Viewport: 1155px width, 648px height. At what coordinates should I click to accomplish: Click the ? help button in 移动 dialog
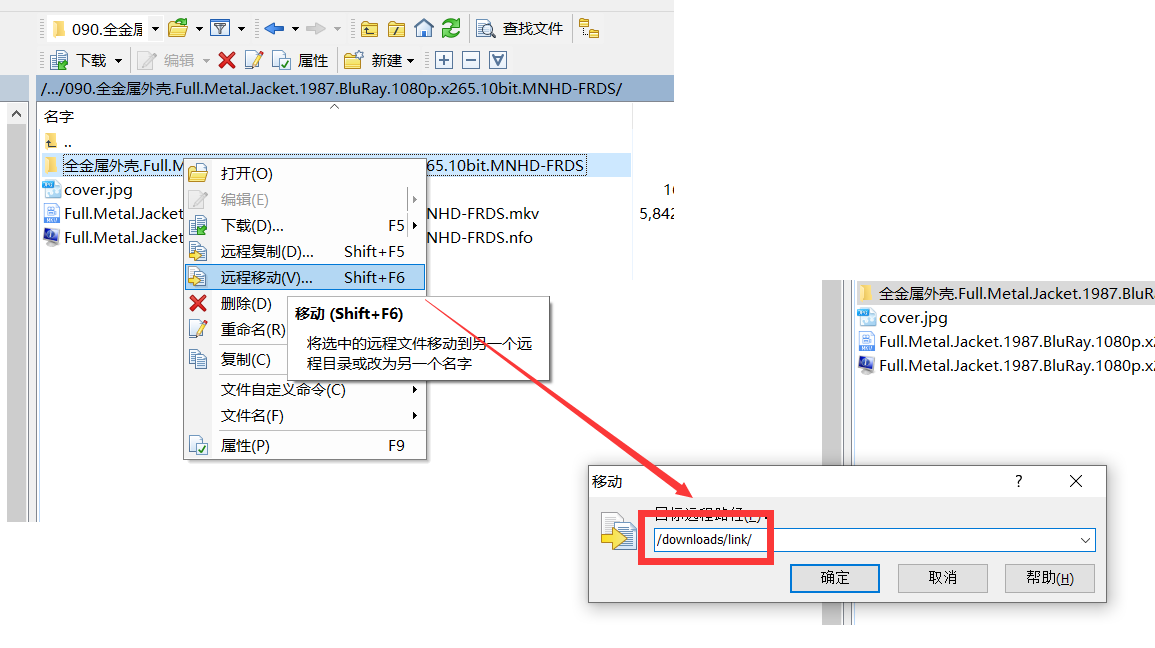(1019, 481)
